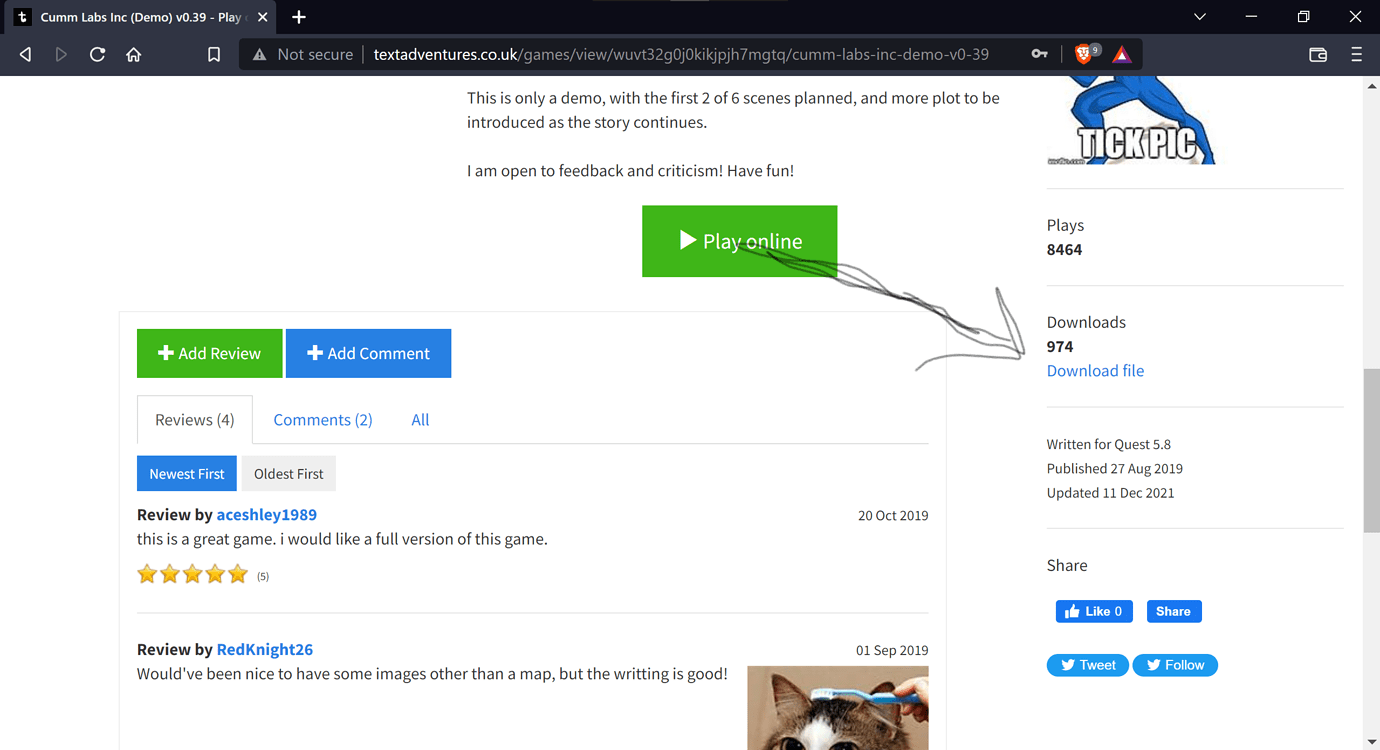Bookmark this page using the bookmark icon

point(214,55)
